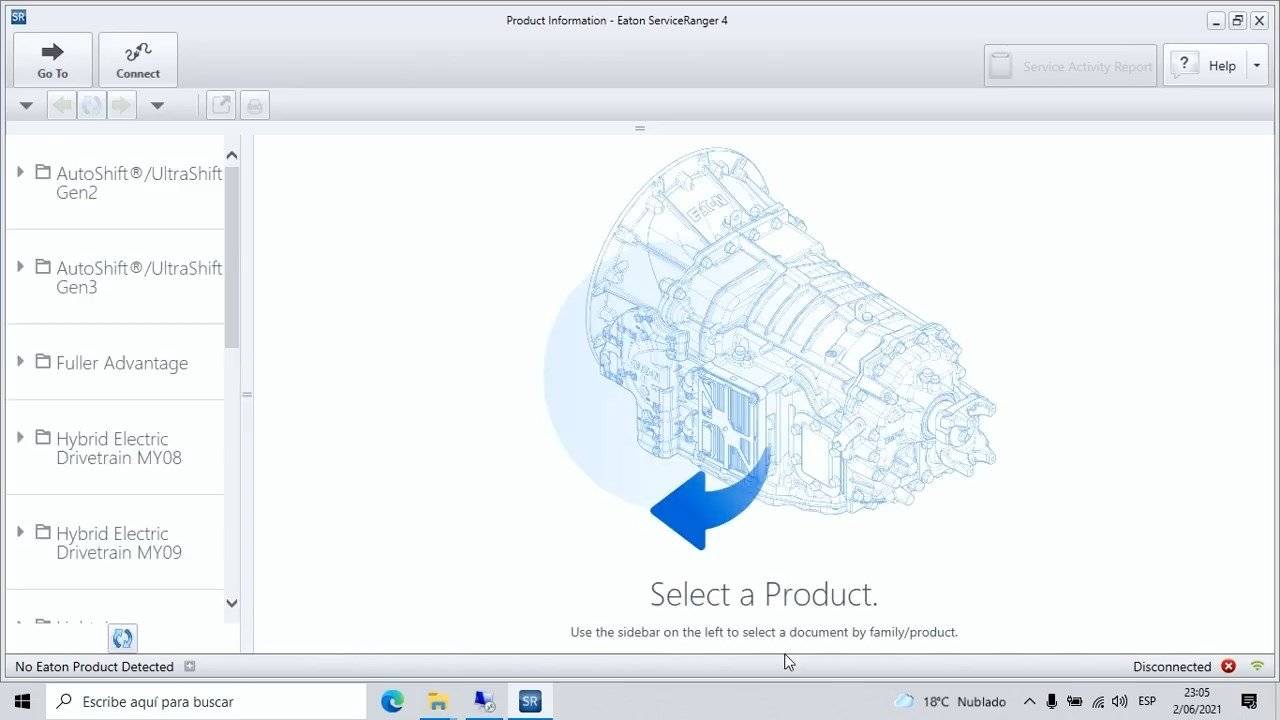This screenshot has width=1280, height=720.
Task: Open the Service Activity Report
Action: click(x=1070, y=66)
